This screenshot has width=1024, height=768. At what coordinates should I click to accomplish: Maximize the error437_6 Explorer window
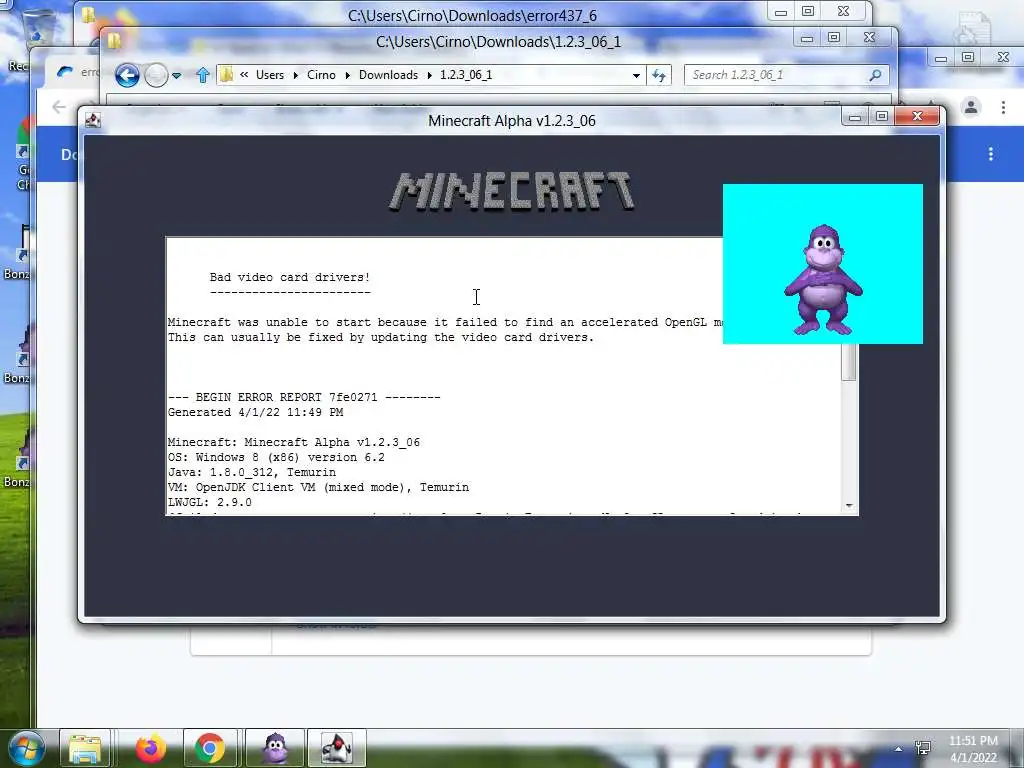[808, 11]
